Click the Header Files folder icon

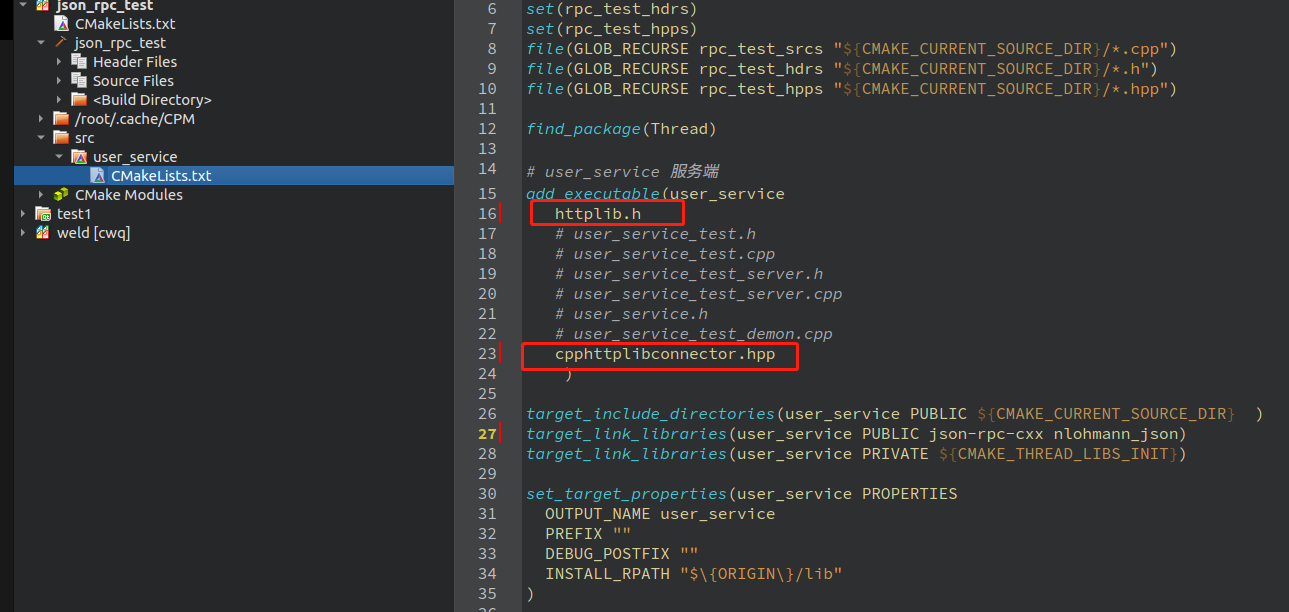pos(79,61)
